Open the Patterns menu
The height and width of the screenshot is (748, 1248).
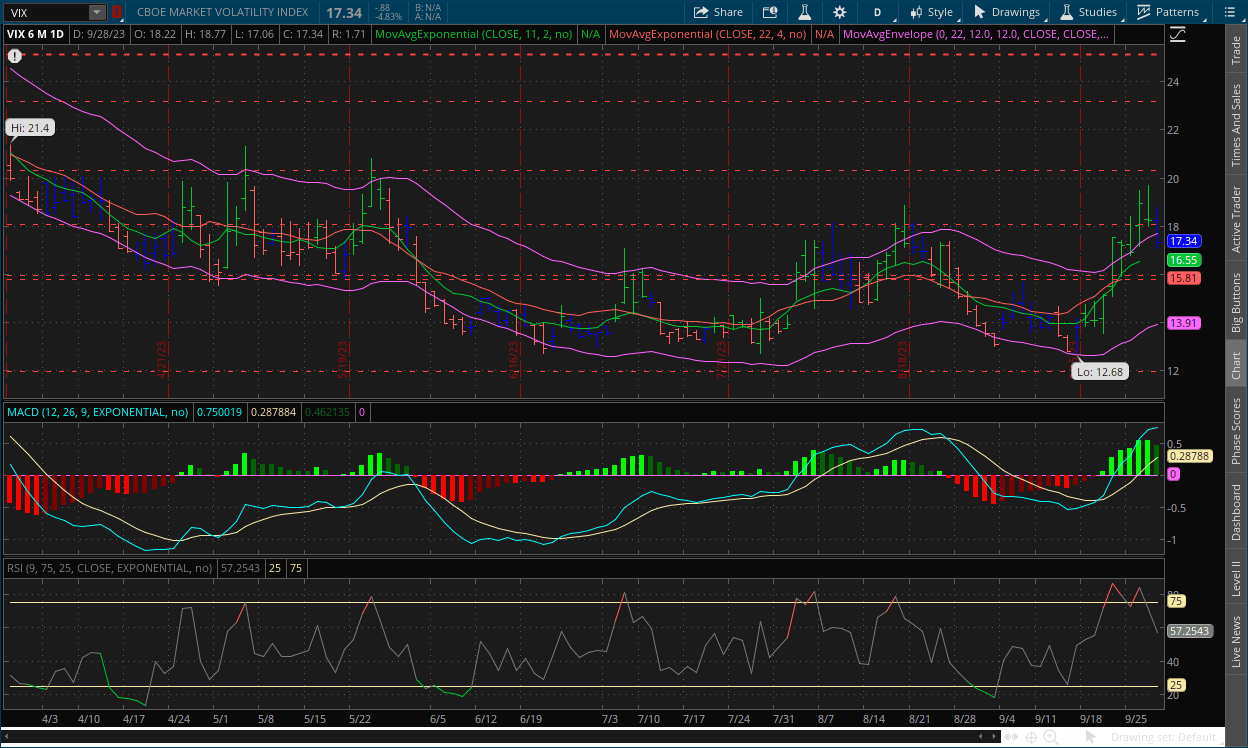point(1167,12)
